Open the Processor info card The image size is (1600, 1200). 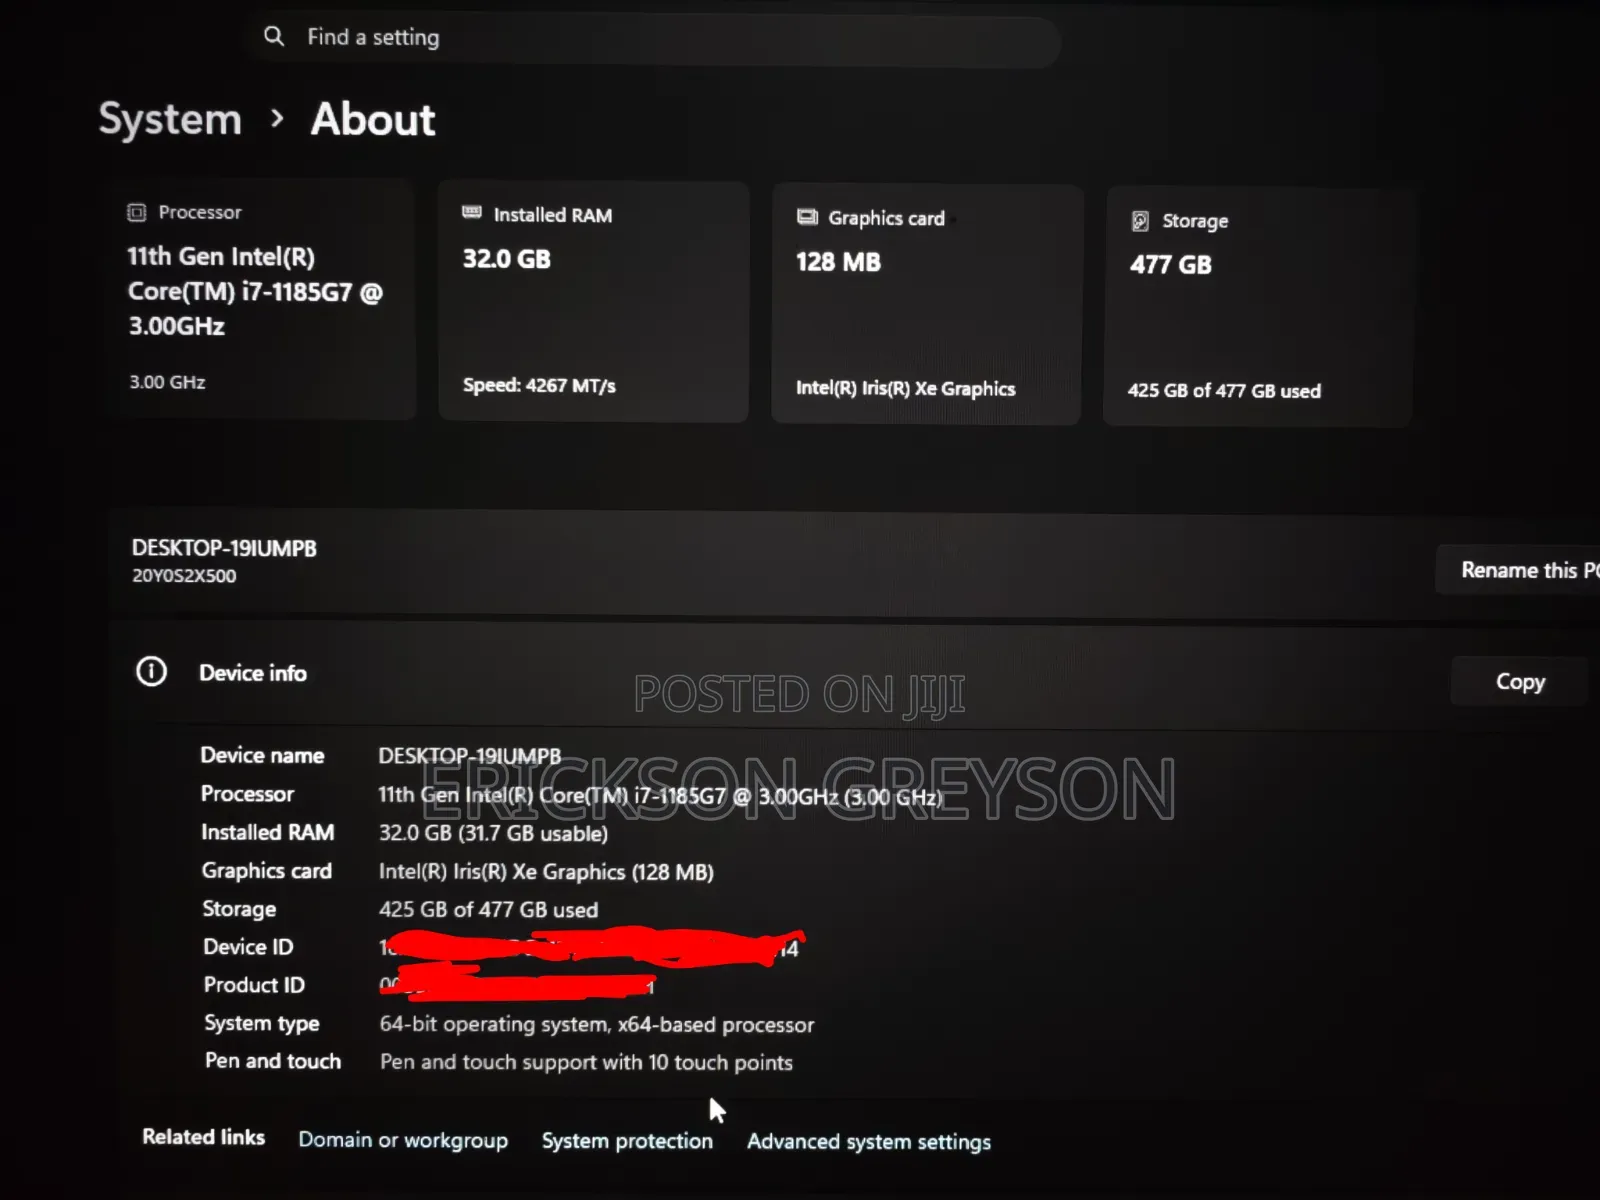point(261,298)
